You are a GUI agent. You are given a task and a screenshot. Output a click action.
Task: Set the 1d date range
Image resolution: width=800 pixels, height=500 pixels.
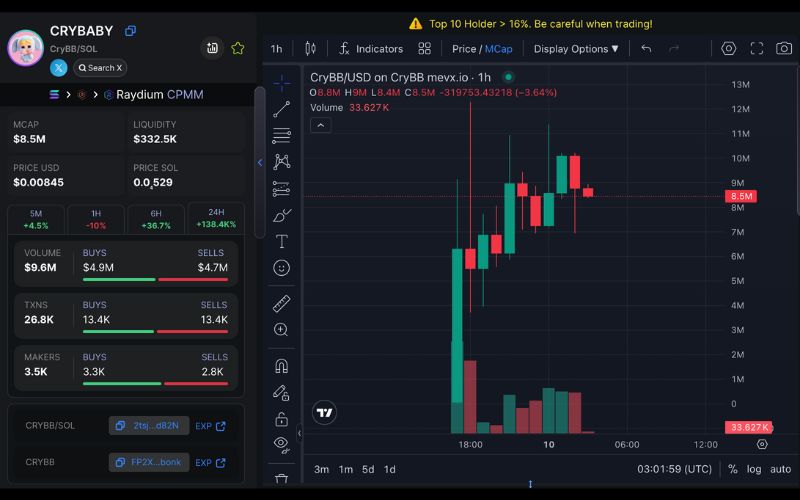390,469
